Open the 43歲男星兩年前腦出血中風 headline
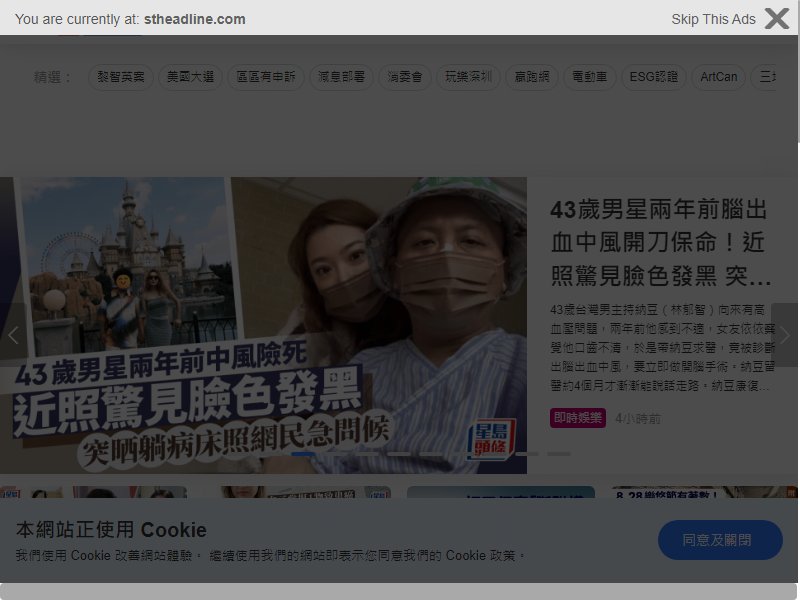Viewport: 800px width, 600px height. point(660,243)
